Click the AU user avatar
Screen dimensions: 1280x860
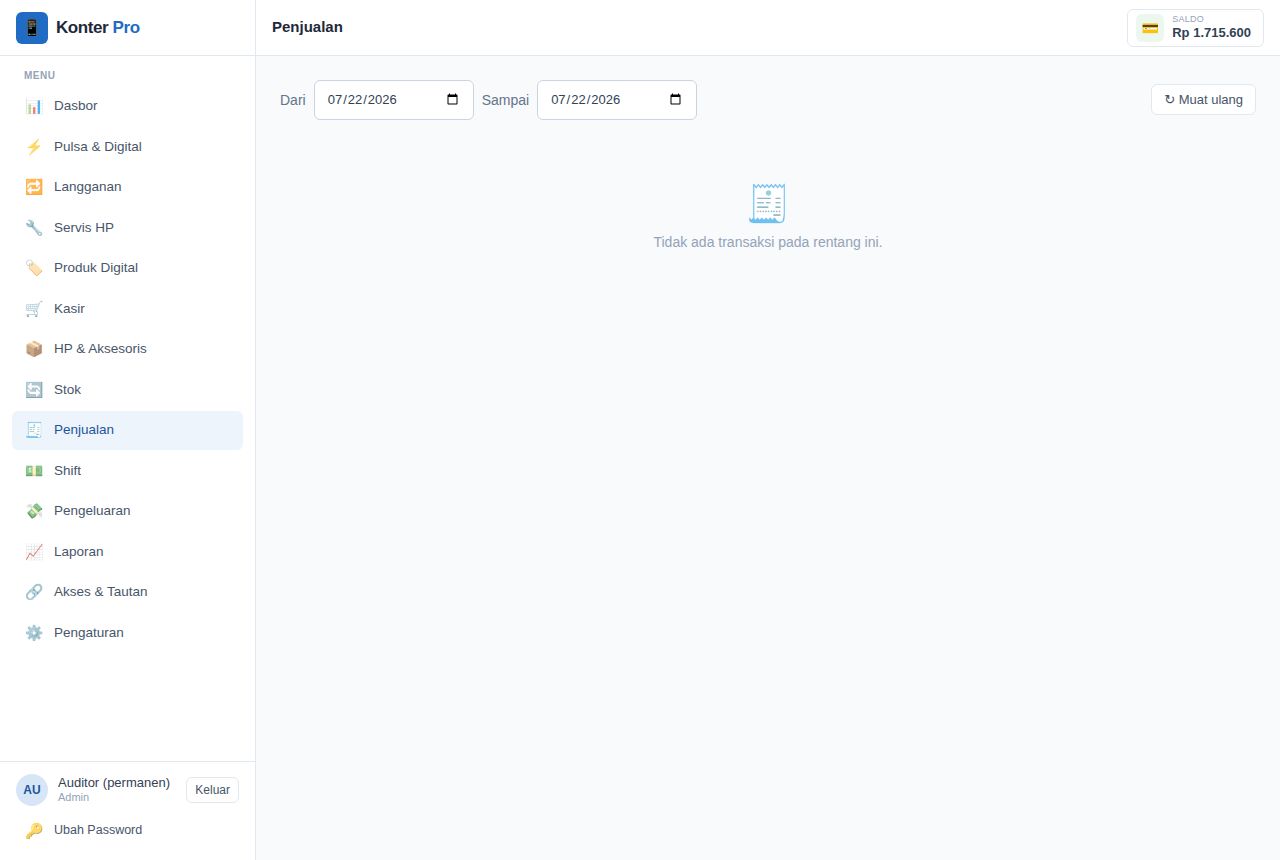click(x=32, y=790)
